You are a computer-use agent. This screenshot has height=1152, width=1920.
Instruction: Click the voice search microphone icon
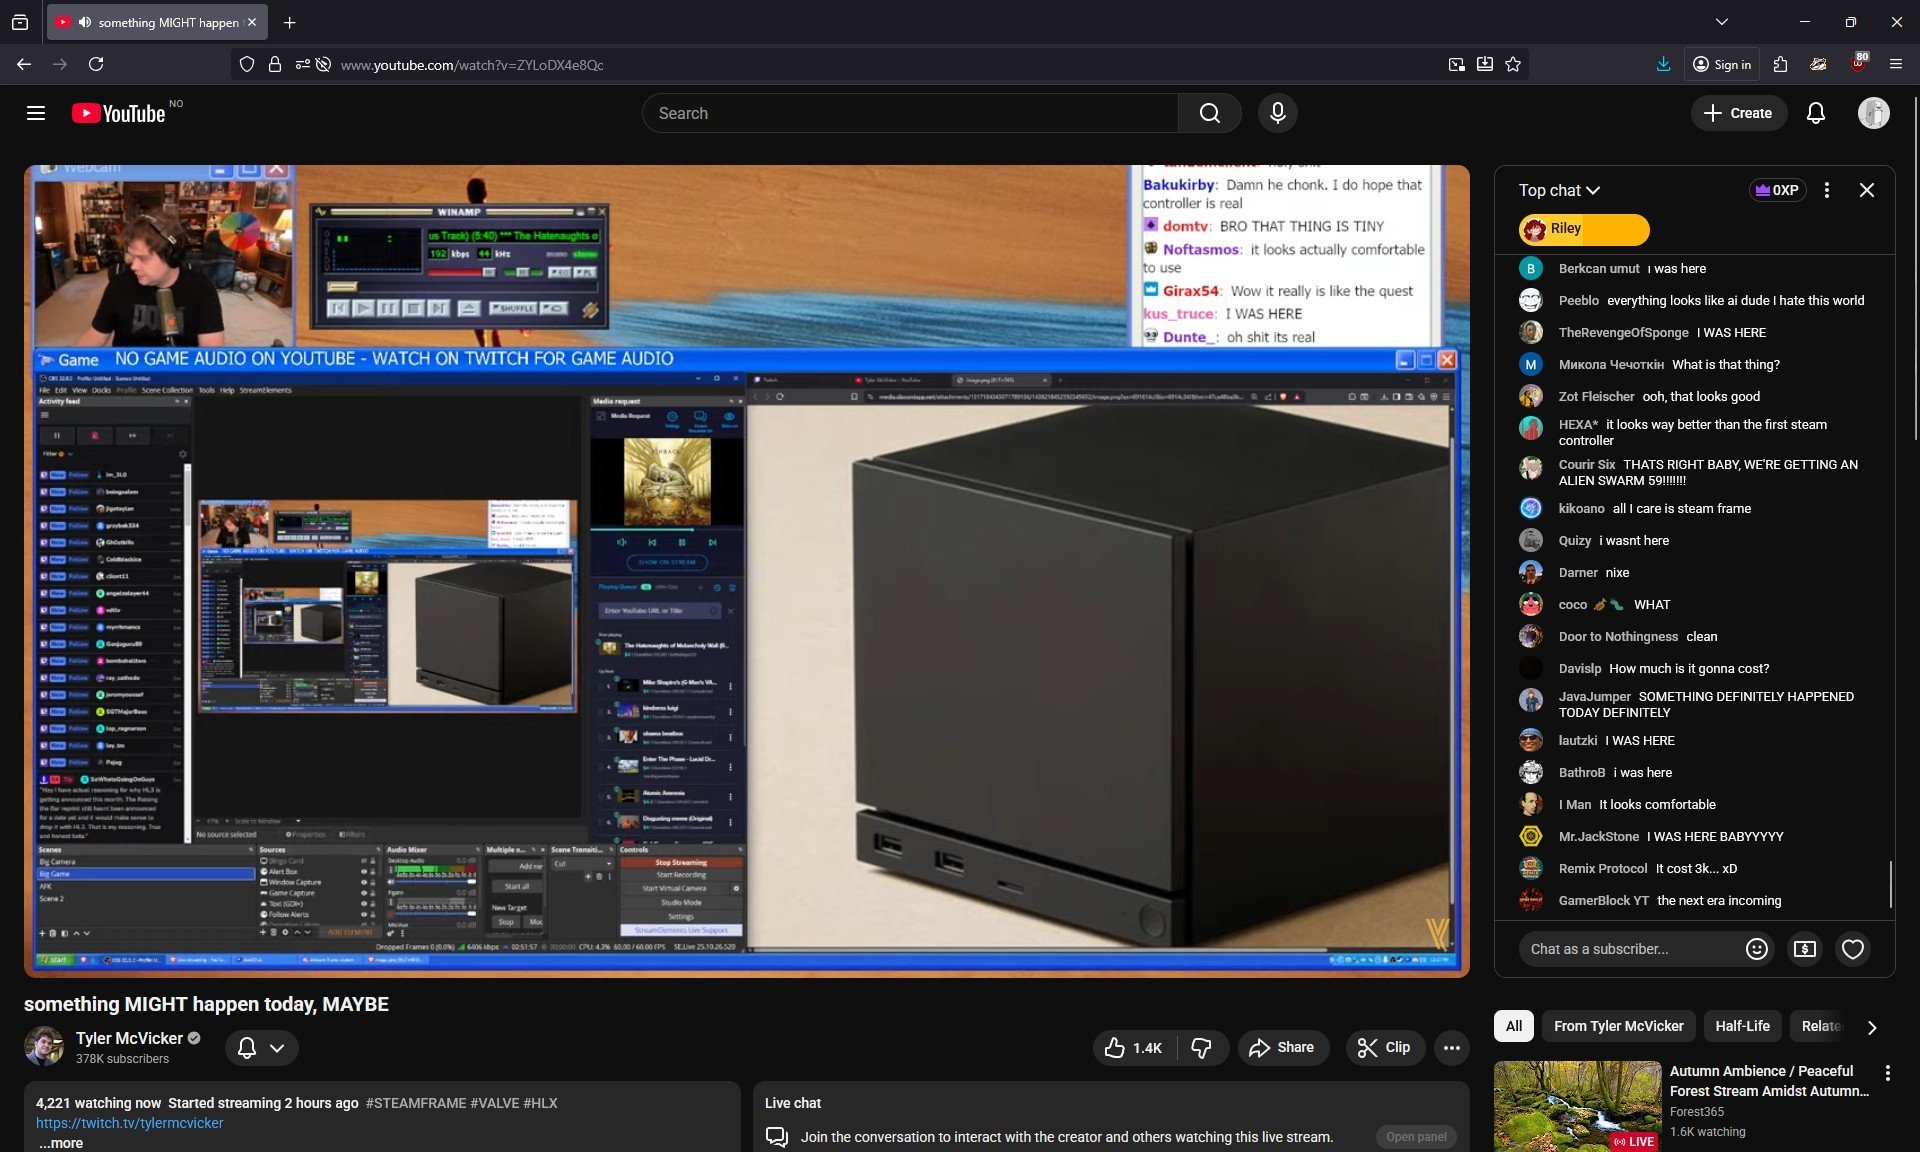point(1277,113)
